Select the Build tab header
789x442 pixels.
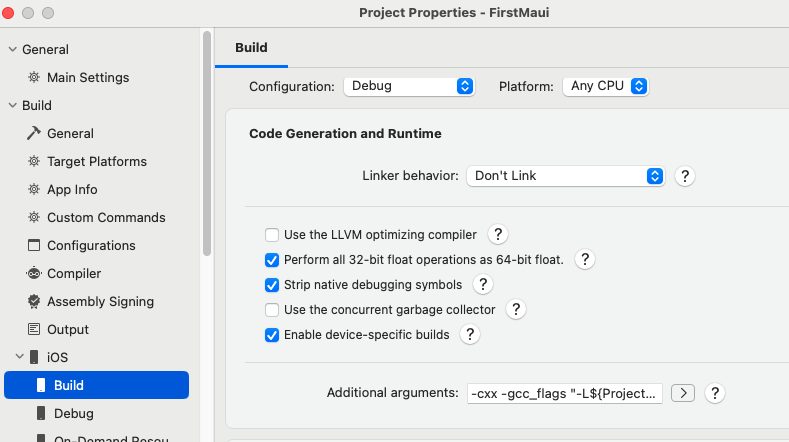(251, 47)
